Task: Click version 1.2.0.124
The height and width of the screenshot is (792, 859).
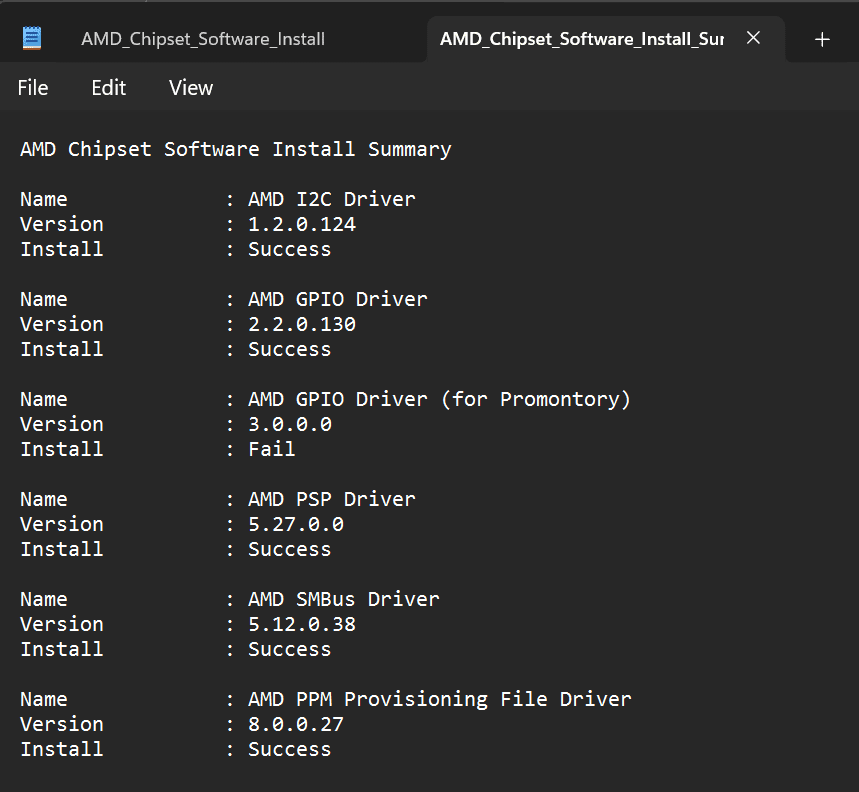Action: (302, 224)
